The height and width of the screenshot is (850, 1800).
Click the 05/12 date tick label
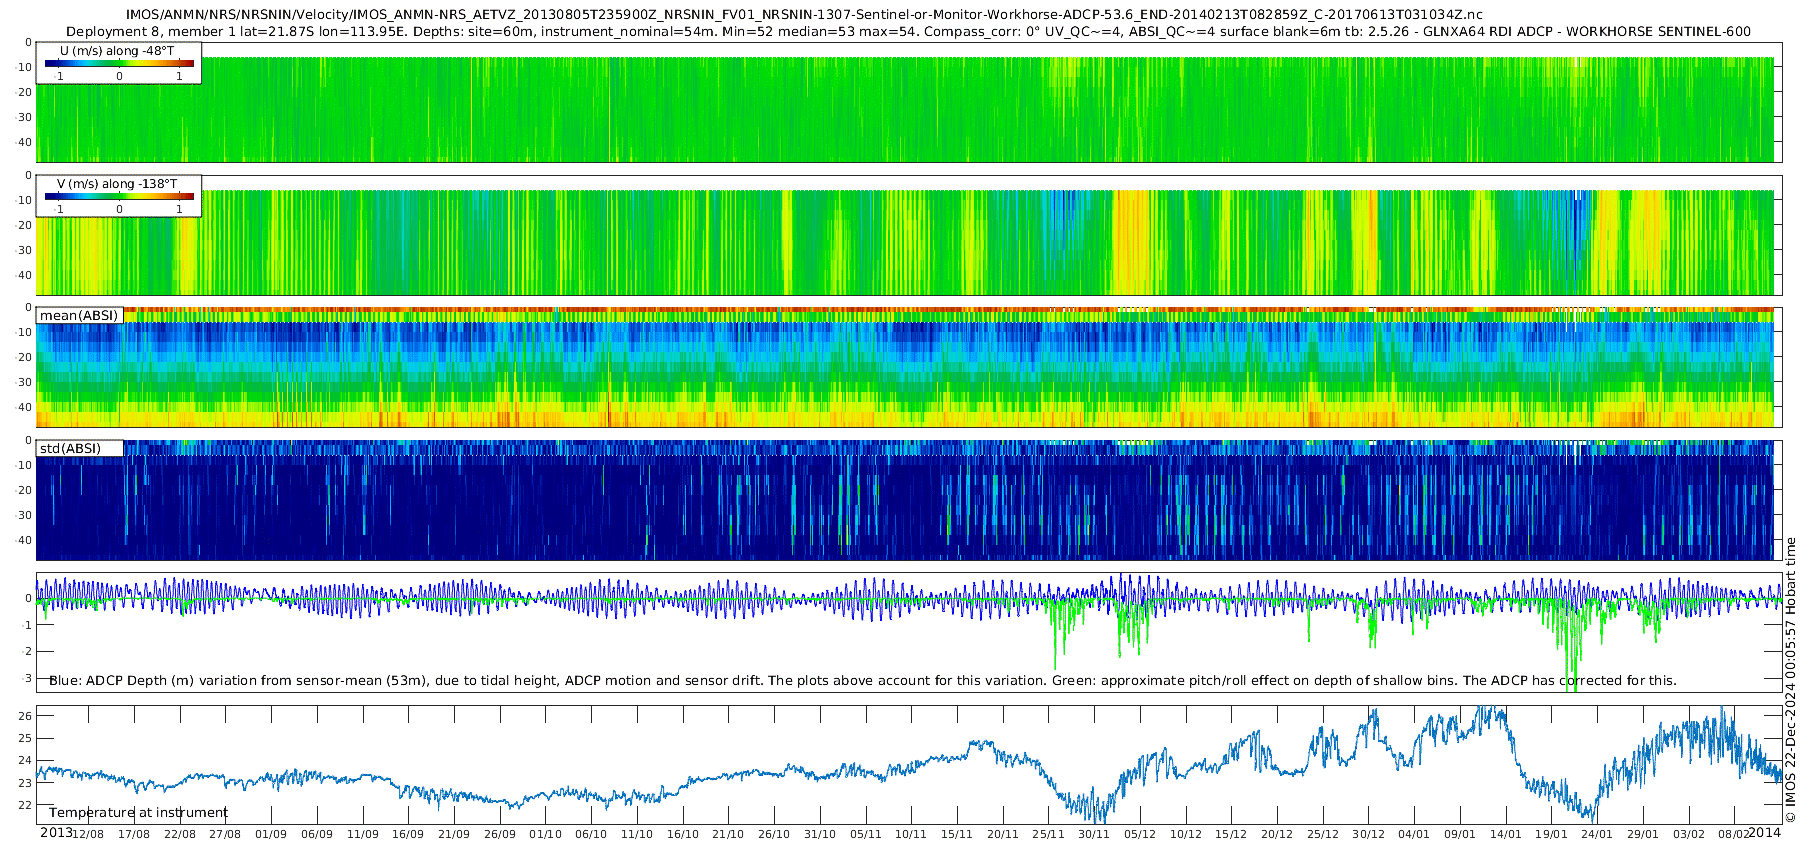(x=1140, y=834)
